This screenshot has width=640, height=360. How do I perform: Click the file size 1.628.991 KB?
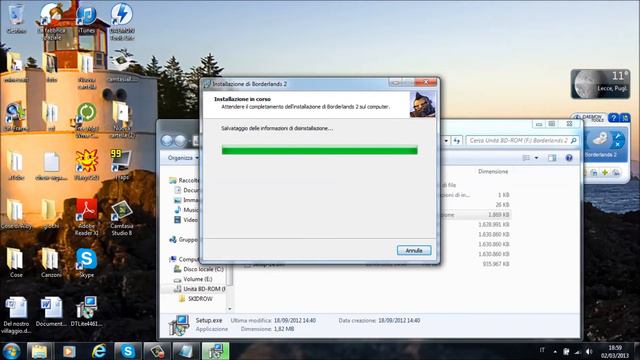point(493,224)
